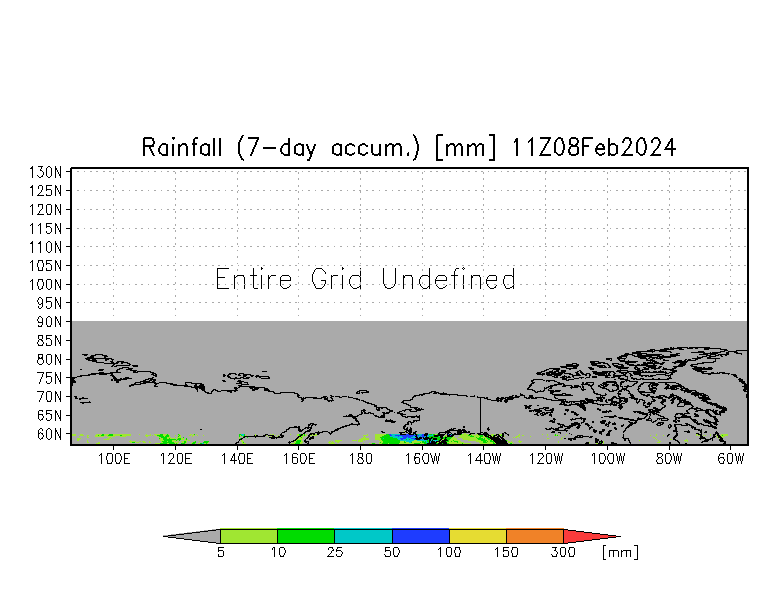The width and height of the screenshot is (784, 612).
Task: Click the colorbar label '25'
Action: 335,552
